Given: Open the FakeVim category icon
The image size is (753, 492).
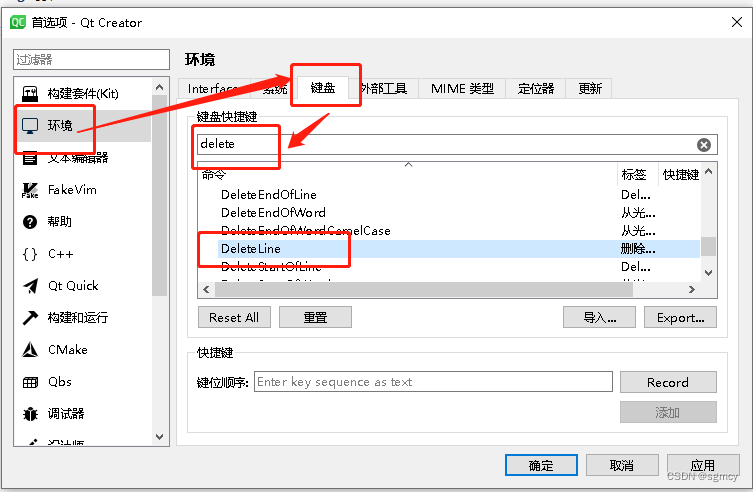Looking at the screenshot, I should (x=30, y=190).
